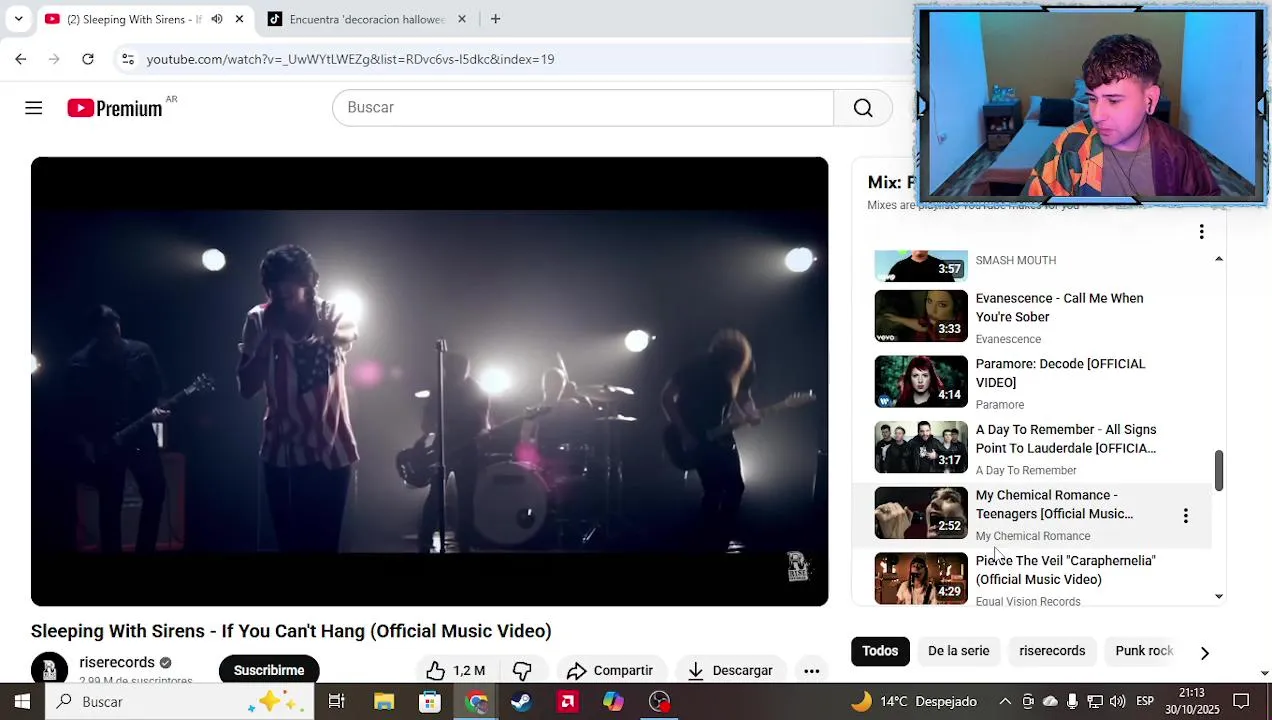Open Task View in the taskbar
This screenshot has height=720, width=1272.
[337, 702]
